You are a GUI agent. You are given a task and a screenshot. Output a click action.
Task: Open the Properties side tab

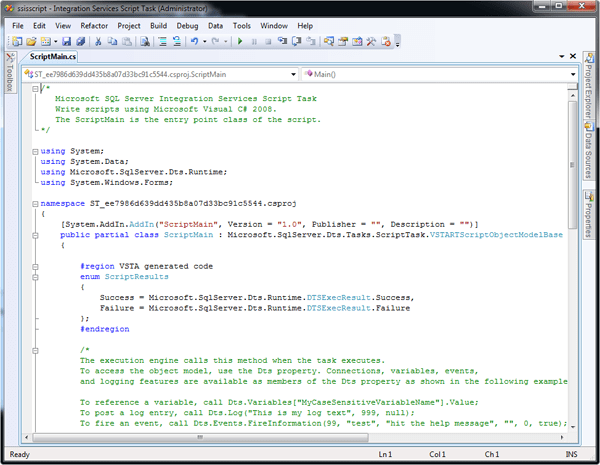click(x=589, y=214)
